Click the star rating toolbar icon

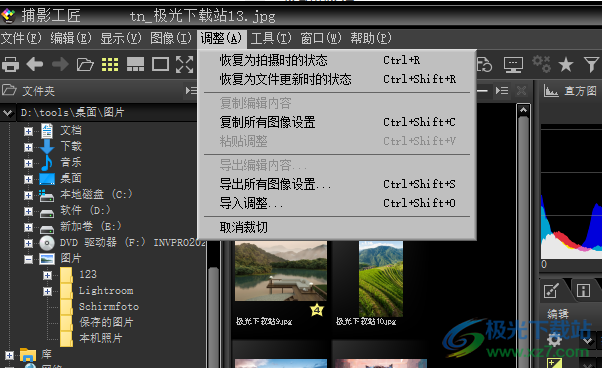(566, 64)
